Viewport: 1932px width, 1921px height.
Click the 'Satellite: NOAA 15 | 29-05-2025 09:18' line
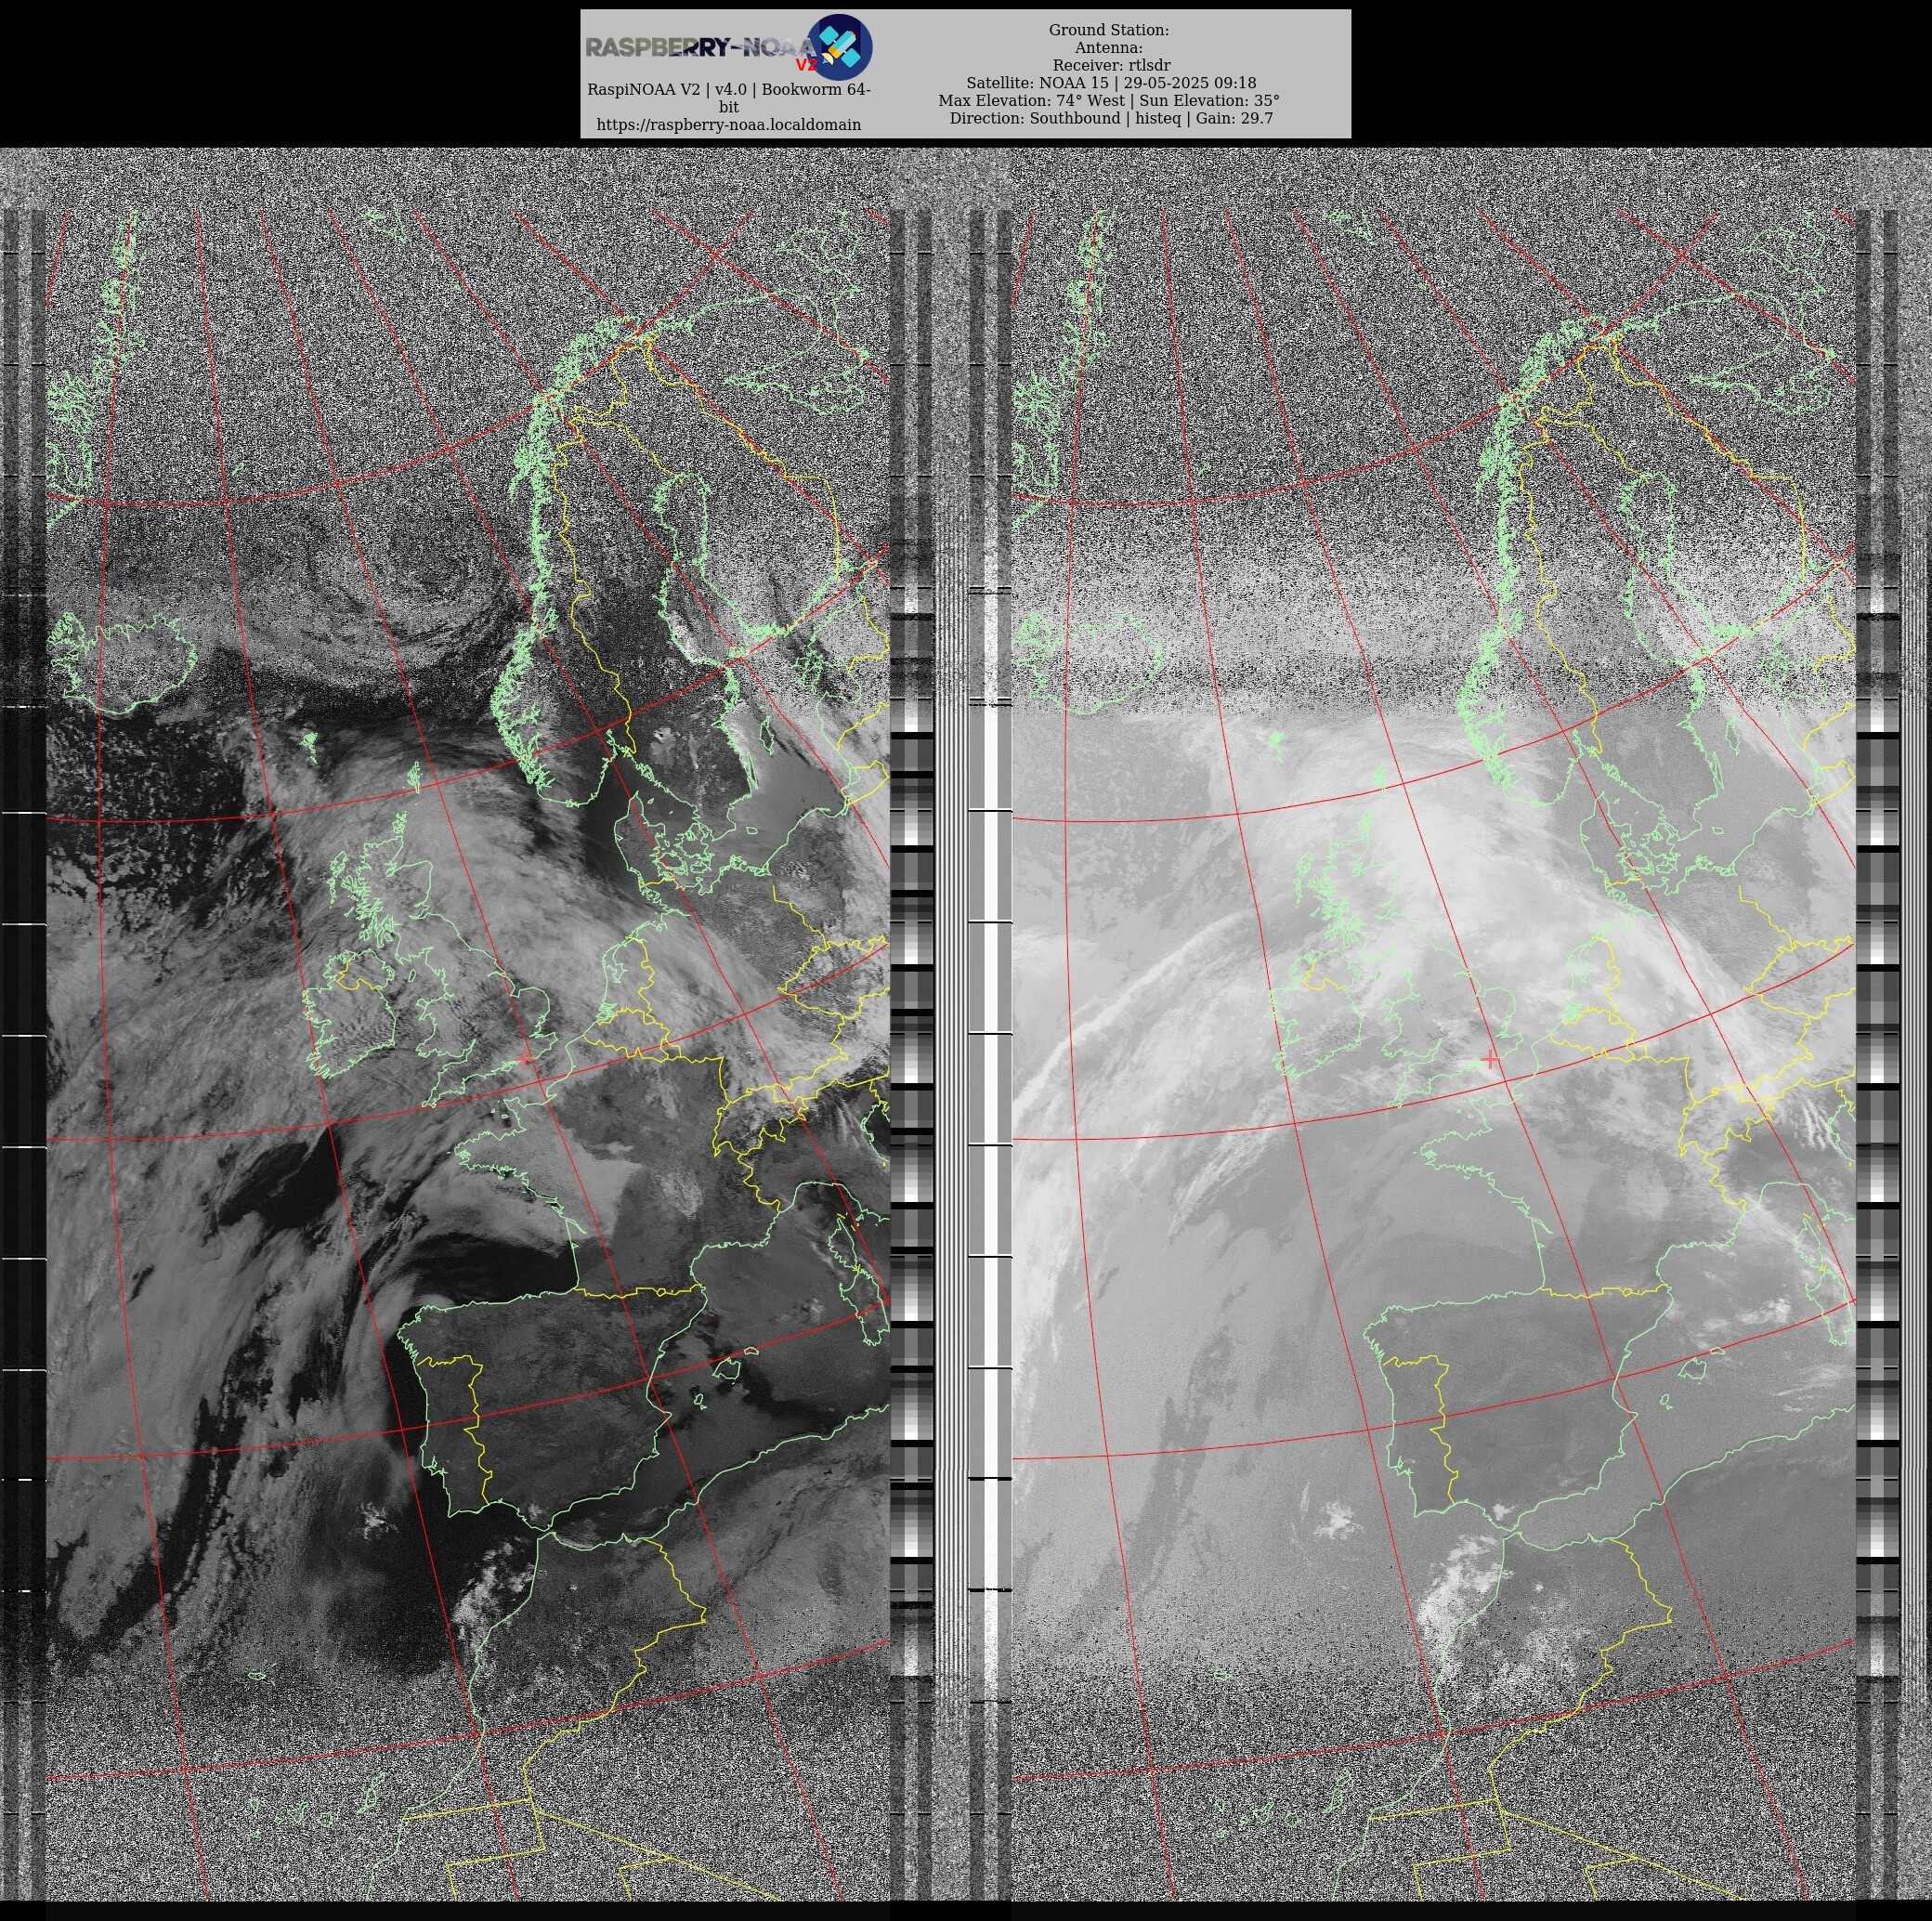pyautogui.click(x=1110, y=83)
